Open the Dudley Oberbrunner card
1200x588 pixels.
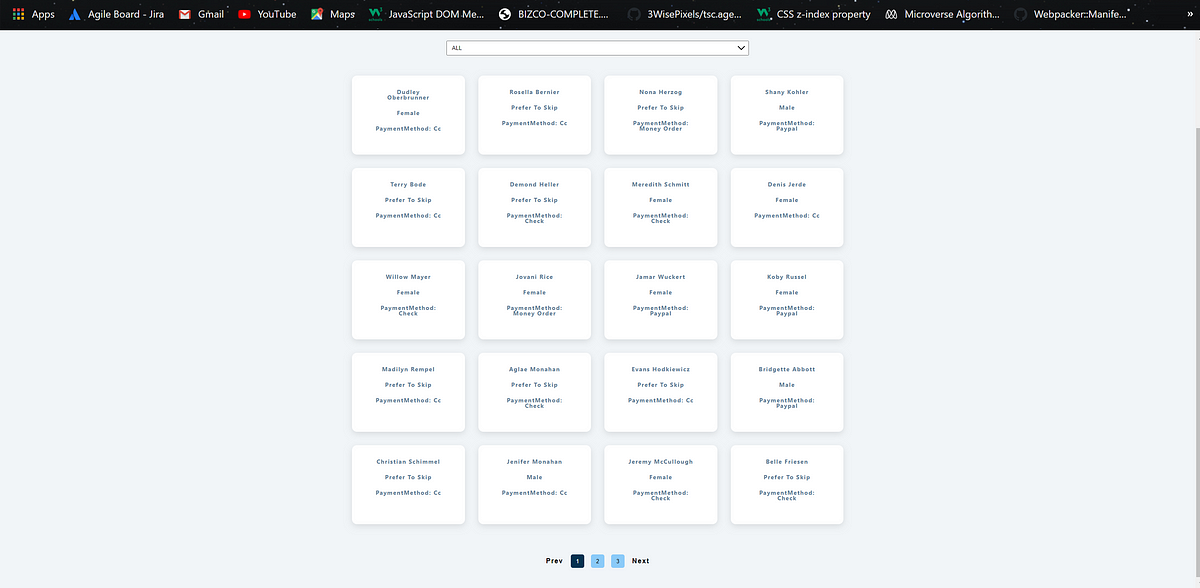(408, 115)
